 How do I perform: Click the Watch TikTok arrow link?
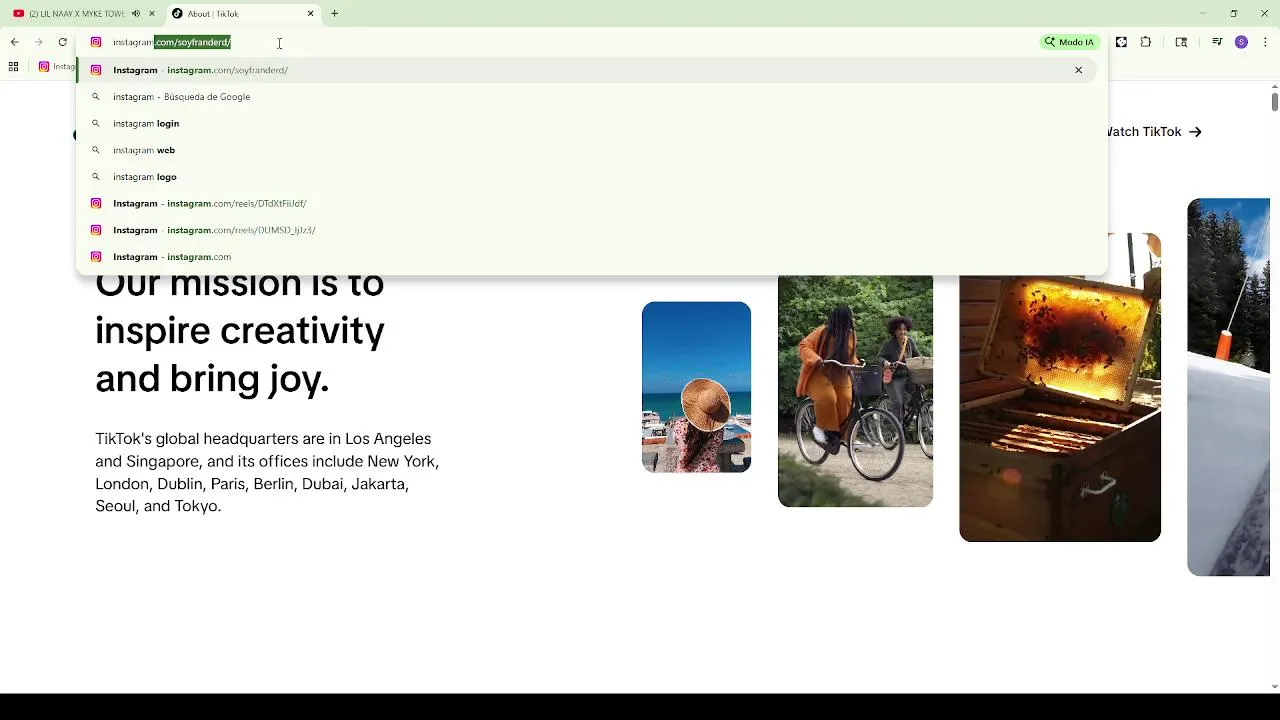coord(1154,132)
